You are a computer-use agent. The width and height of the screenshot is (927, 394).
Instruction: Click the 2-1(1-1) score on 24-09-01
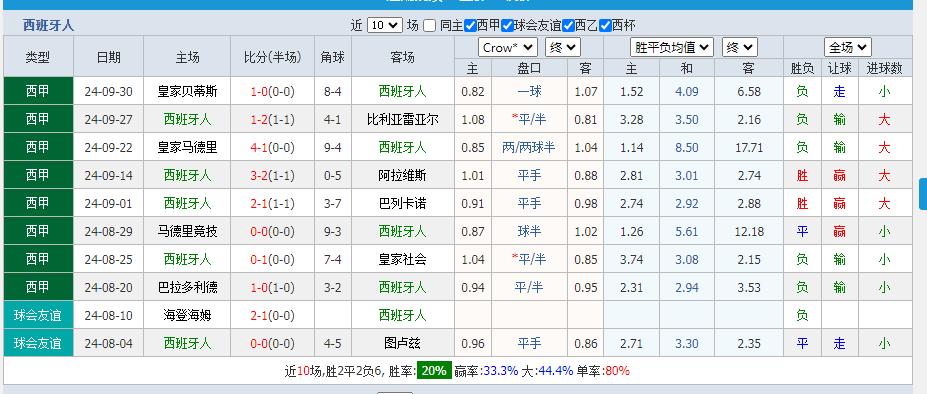pos(273,204)
